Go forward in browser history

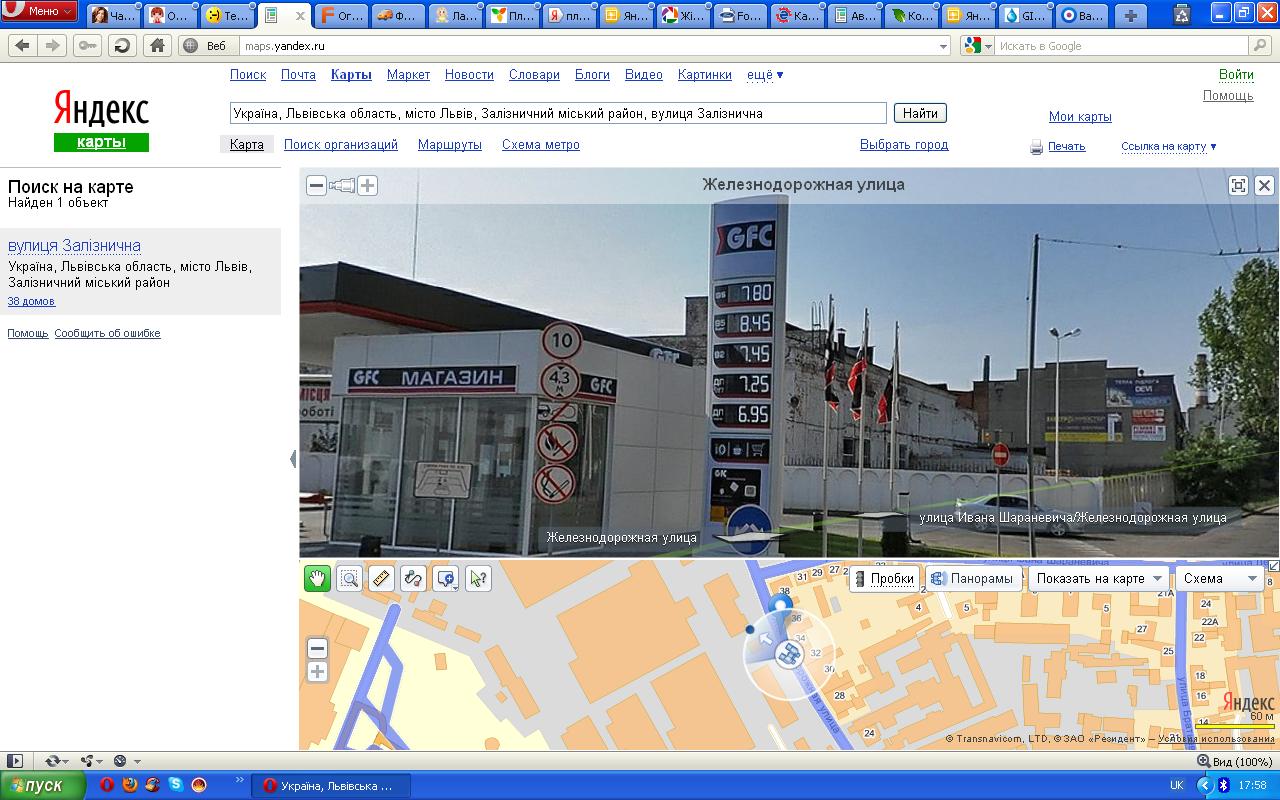coord(53,46)
